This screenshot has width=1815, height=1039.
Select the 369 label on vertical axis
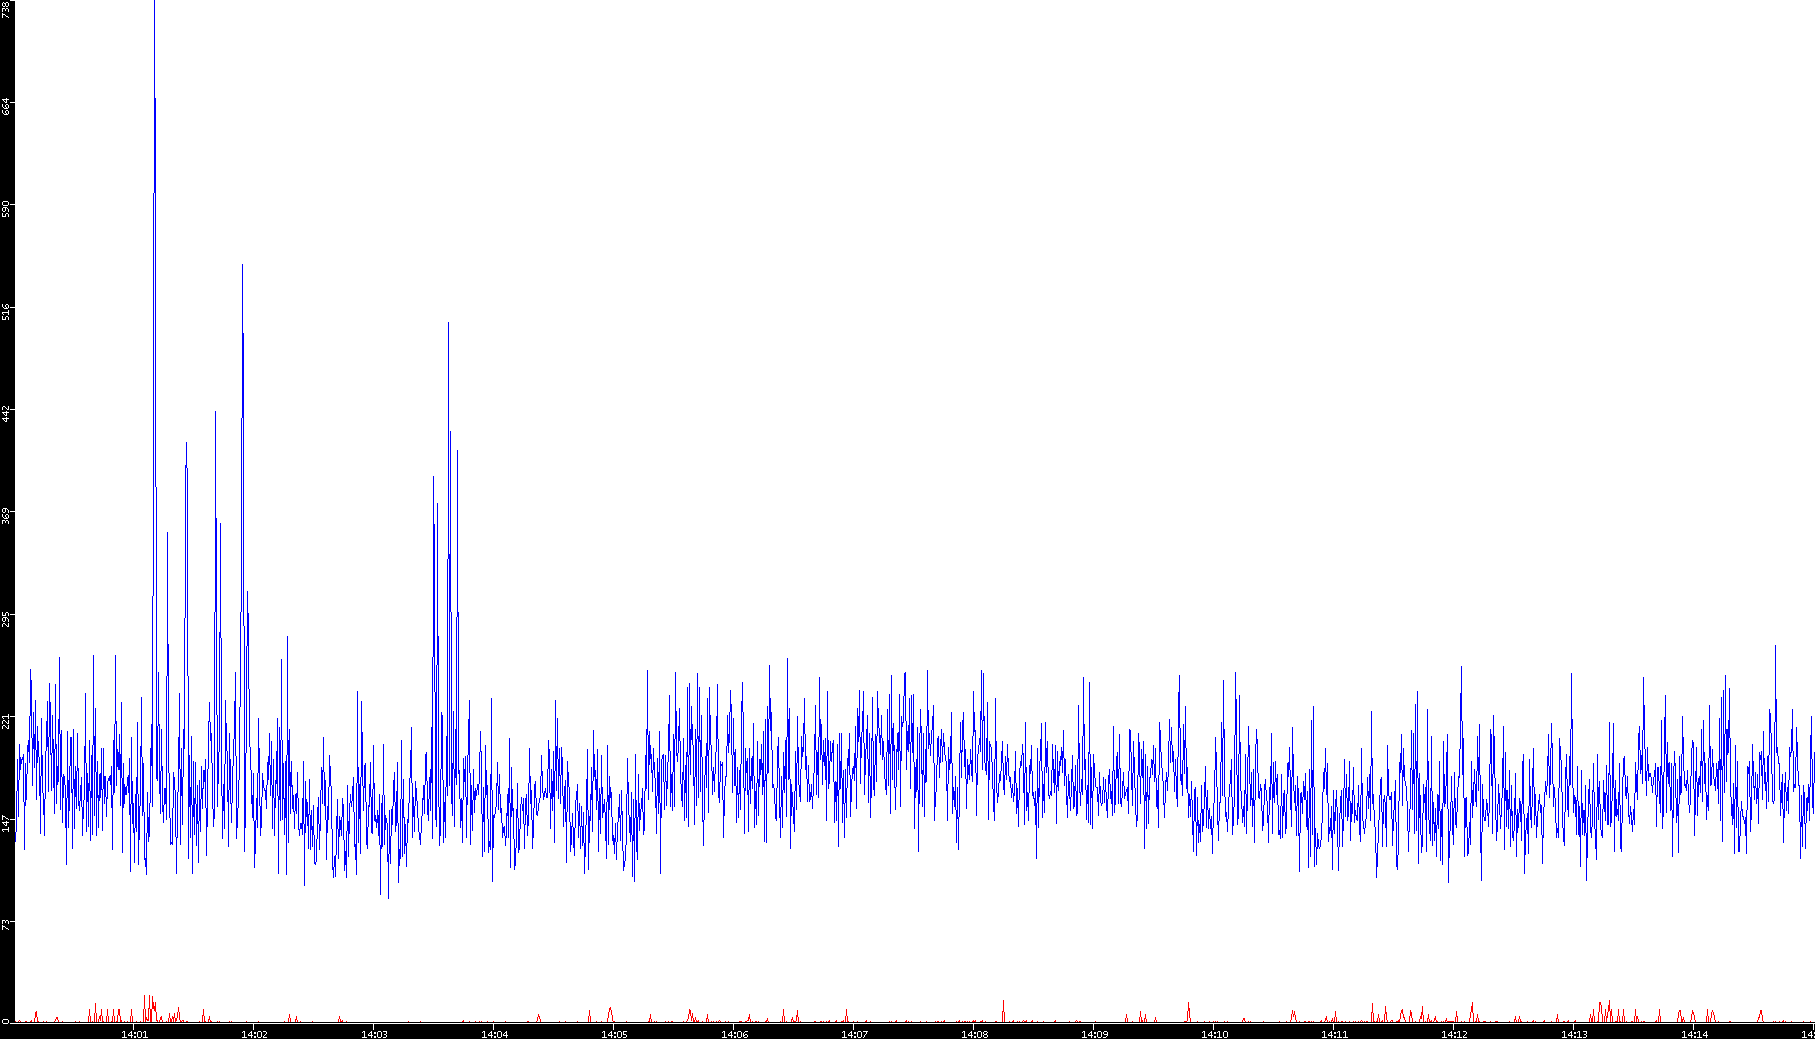[x=7, y=516]
